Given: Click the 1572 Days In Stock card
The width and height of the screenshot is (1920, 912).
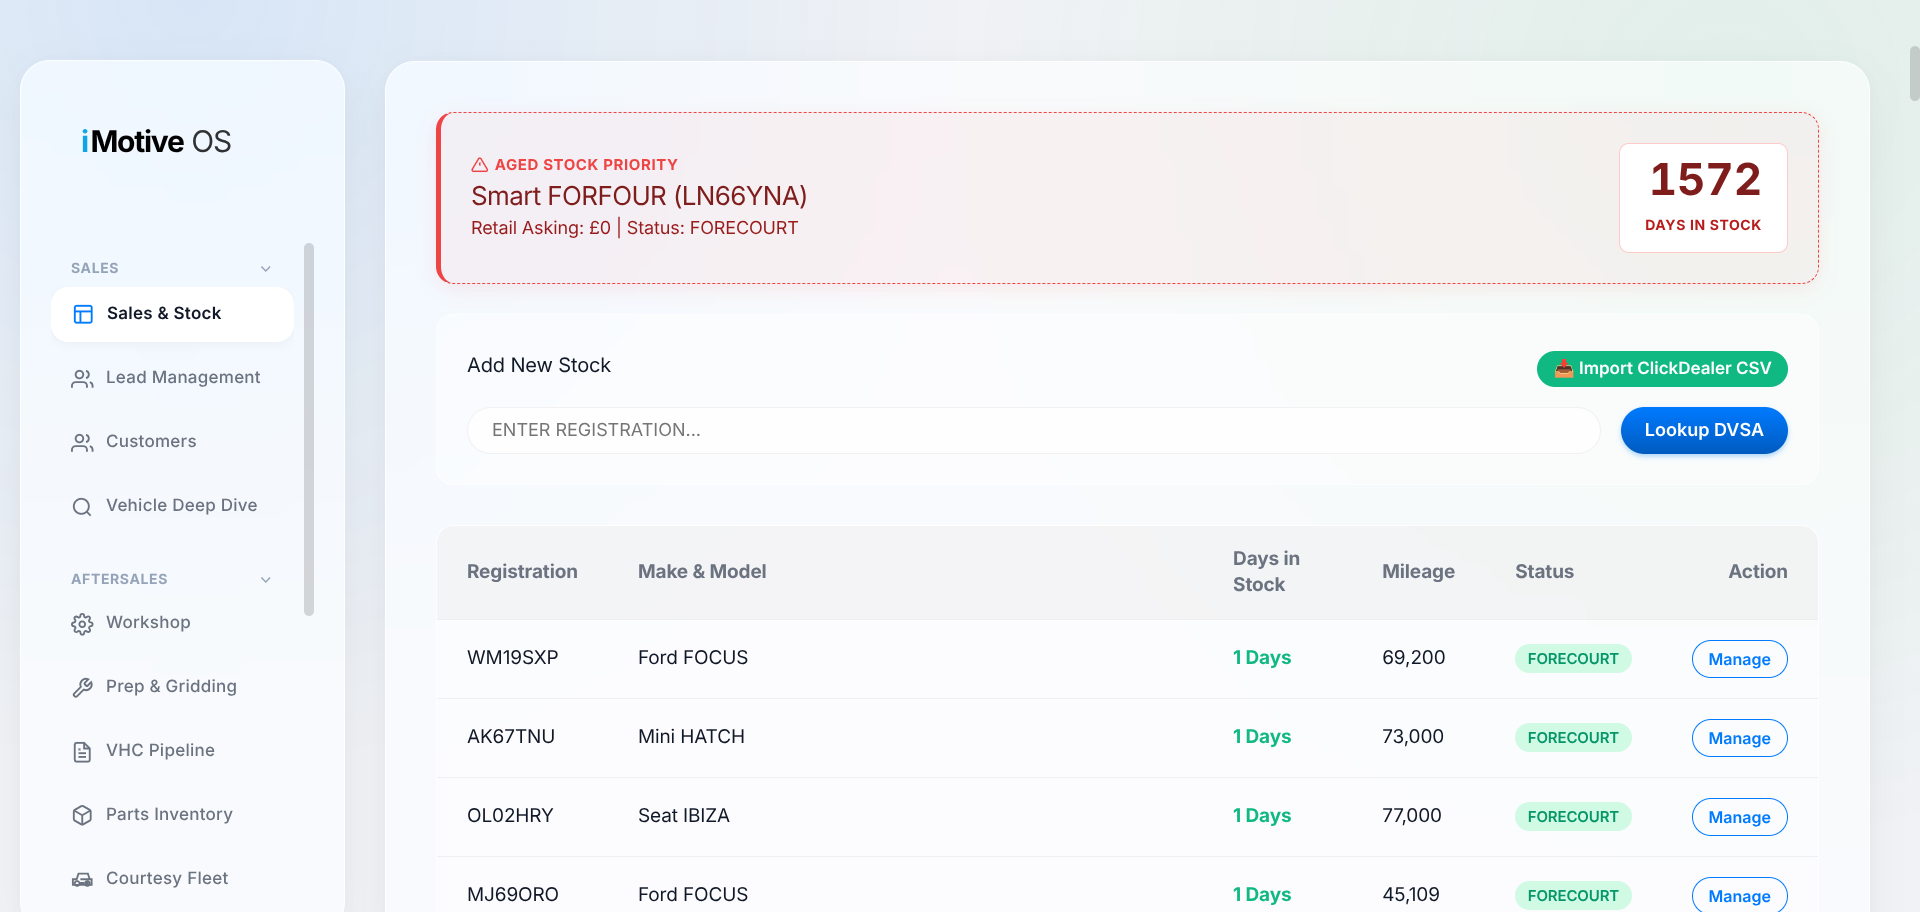Looking at the screenshot, I should pos(1703,198).
